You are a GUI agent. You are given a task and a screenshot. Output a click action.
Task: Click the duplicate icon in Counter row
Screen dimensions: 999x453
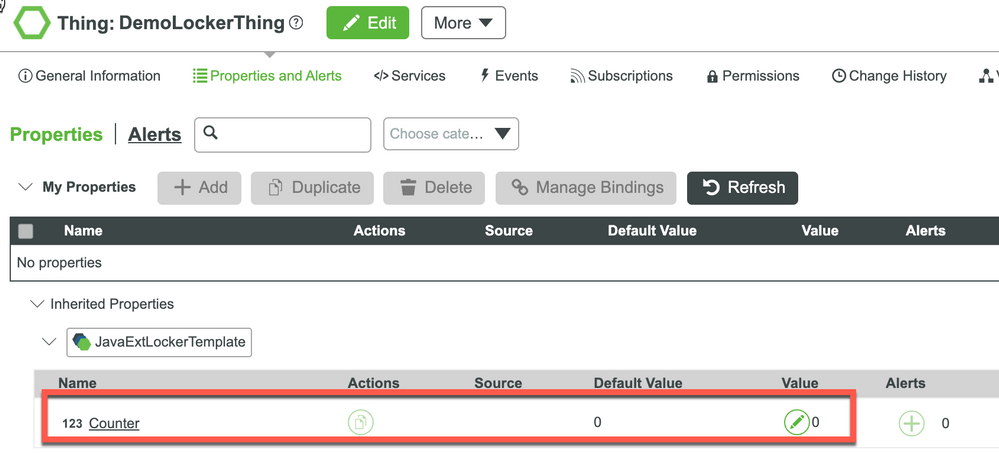pos(361,422)
